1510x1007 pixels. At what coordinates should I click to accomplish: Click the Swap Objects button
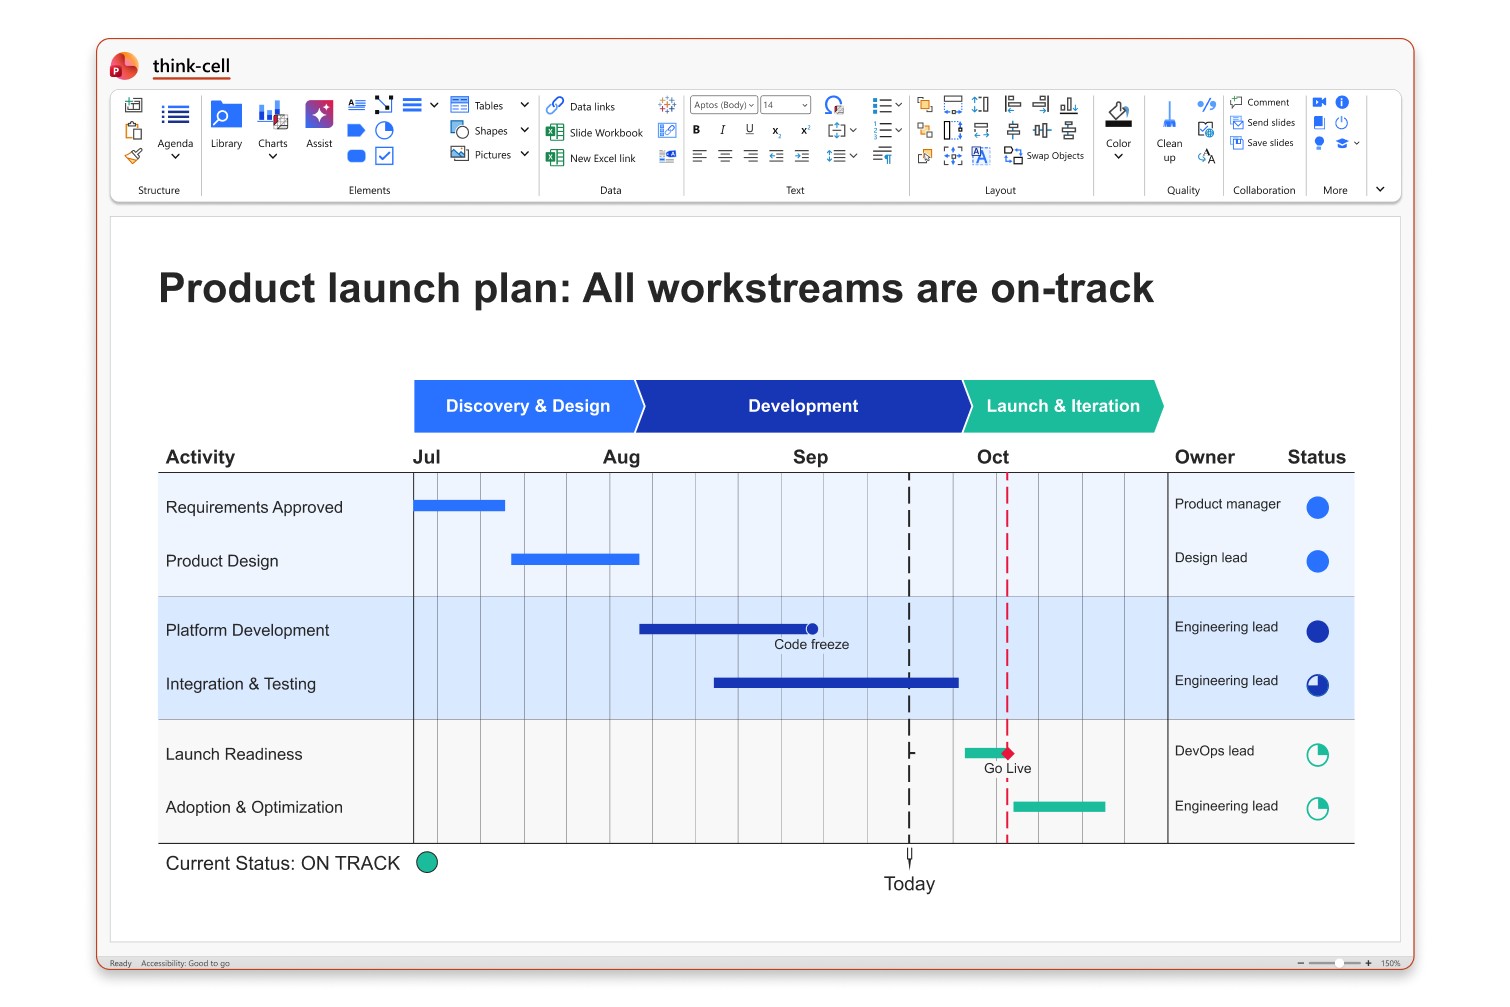[1044, 156]
